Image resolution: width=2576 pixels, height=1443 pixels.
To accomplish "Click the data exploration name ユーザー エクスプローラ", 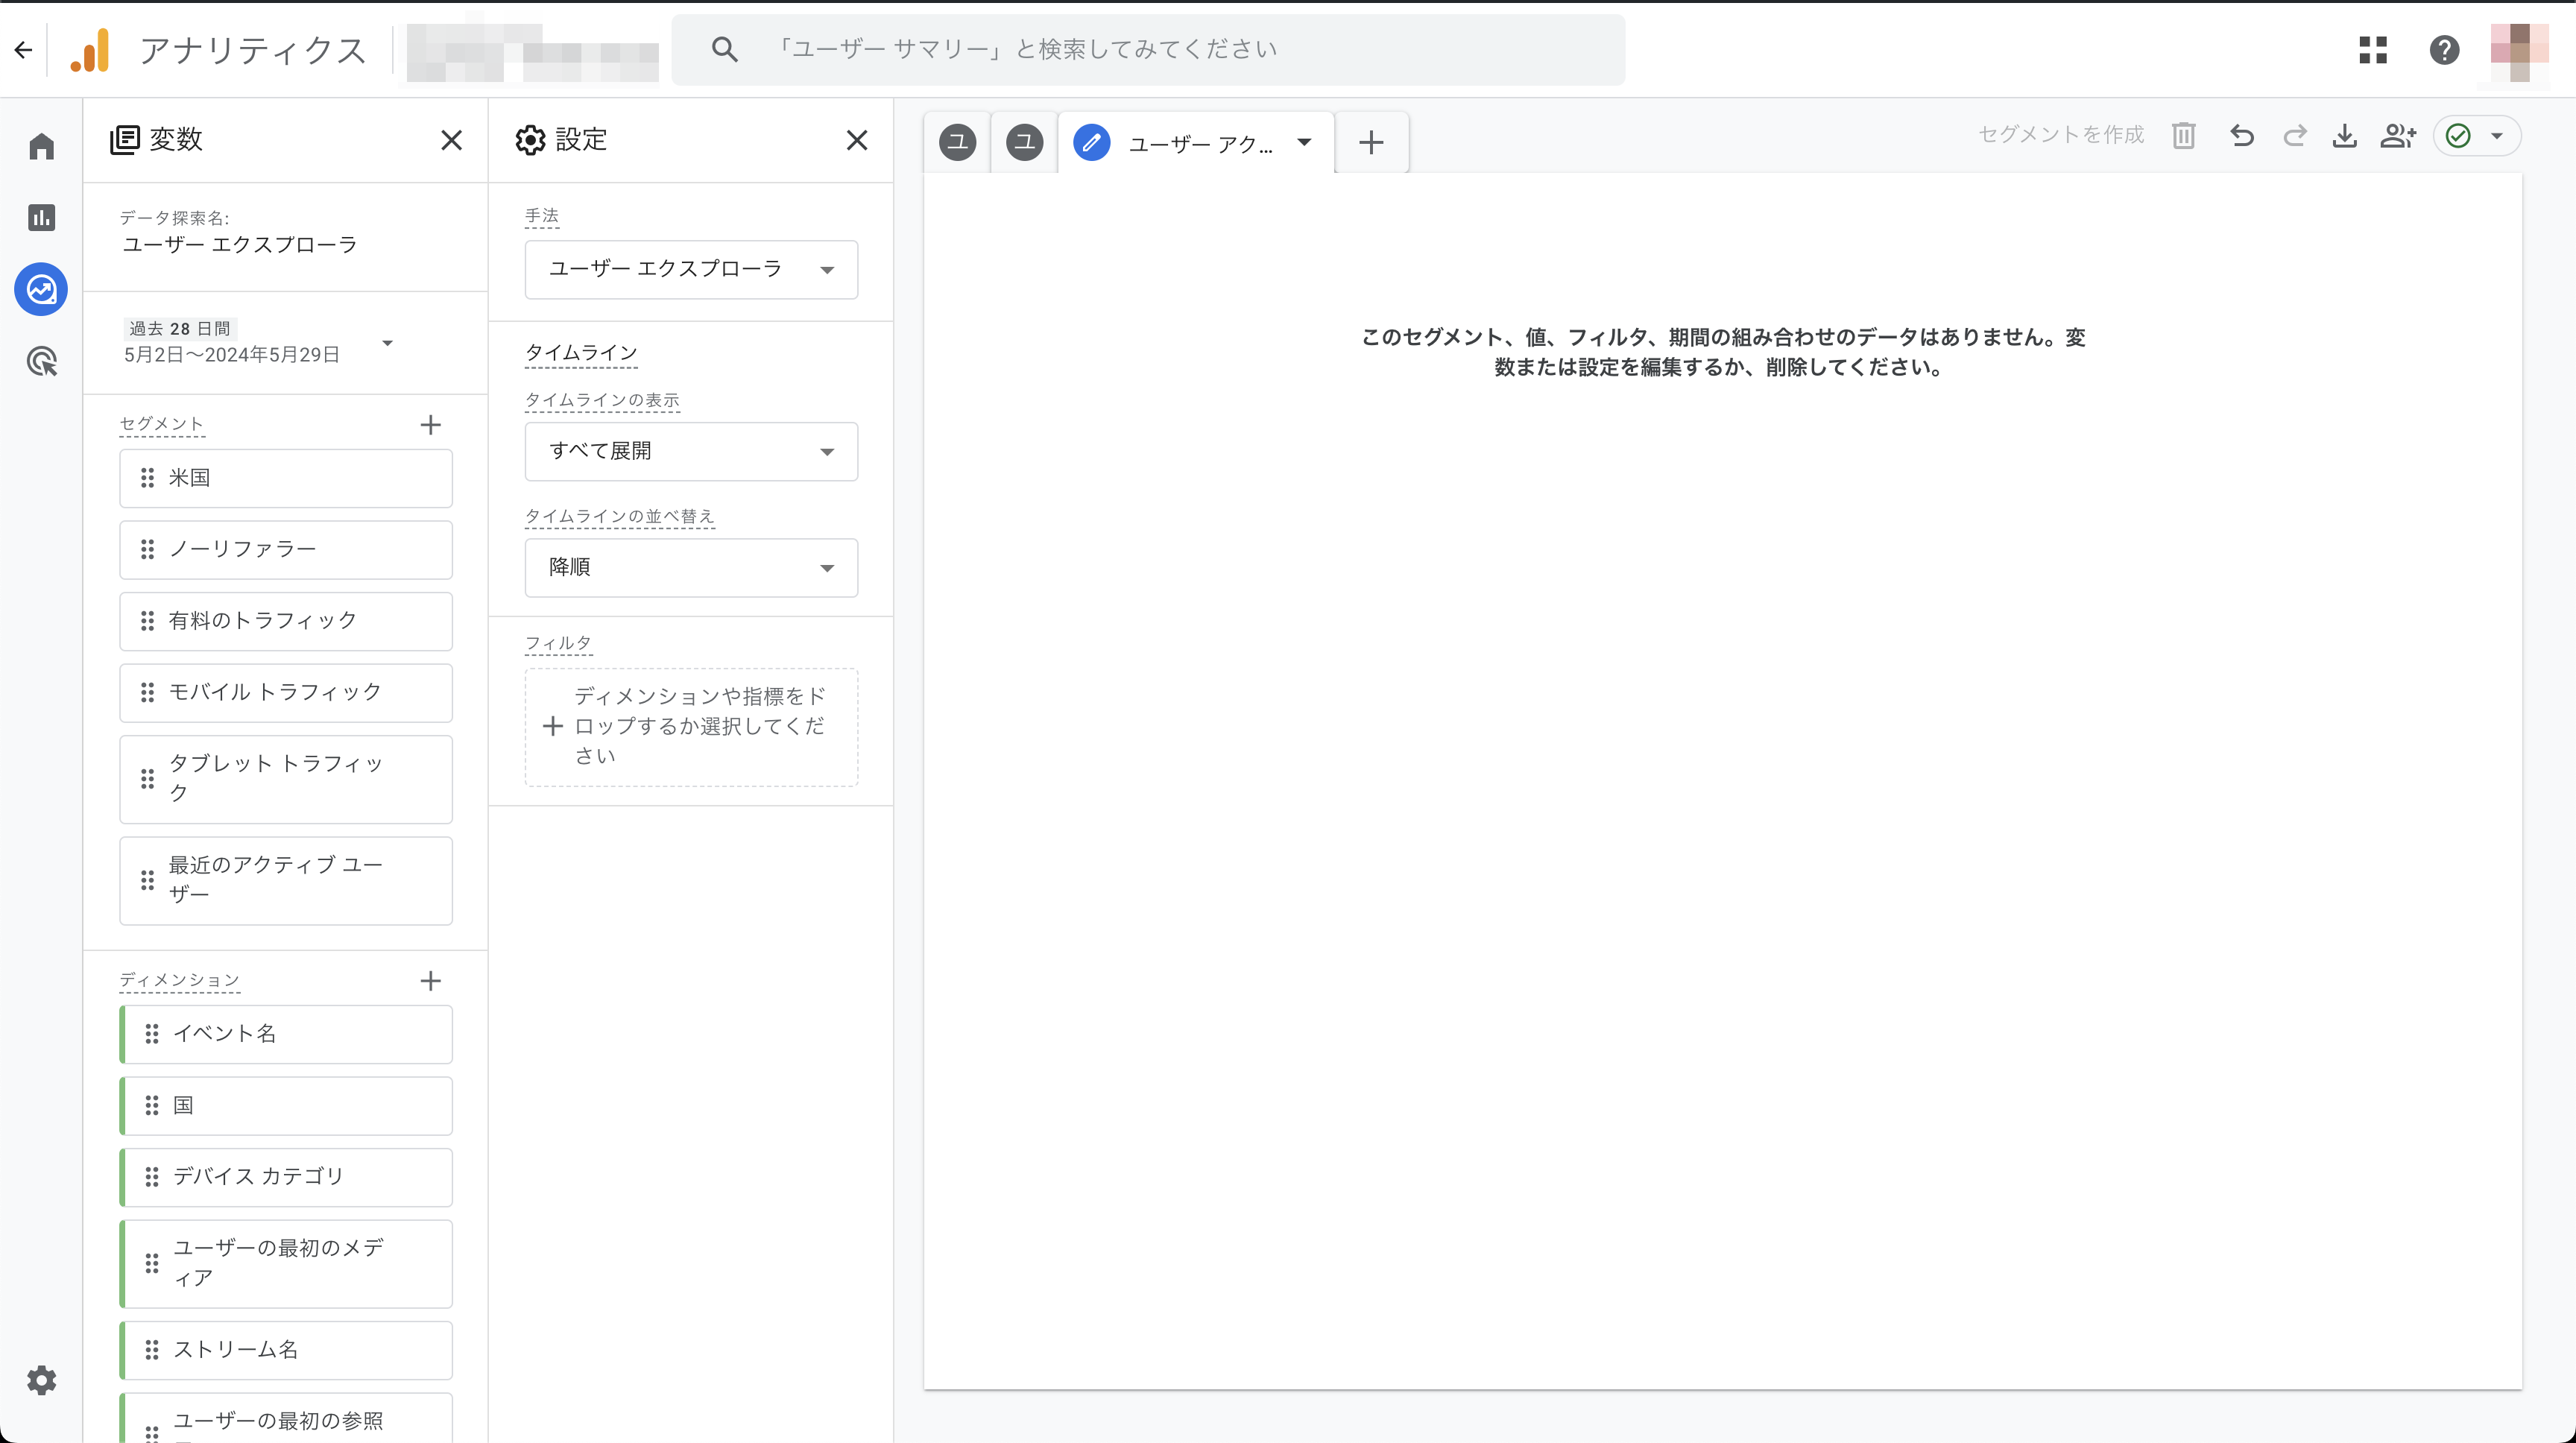I will pyautogui.click(x=240, y=245).
